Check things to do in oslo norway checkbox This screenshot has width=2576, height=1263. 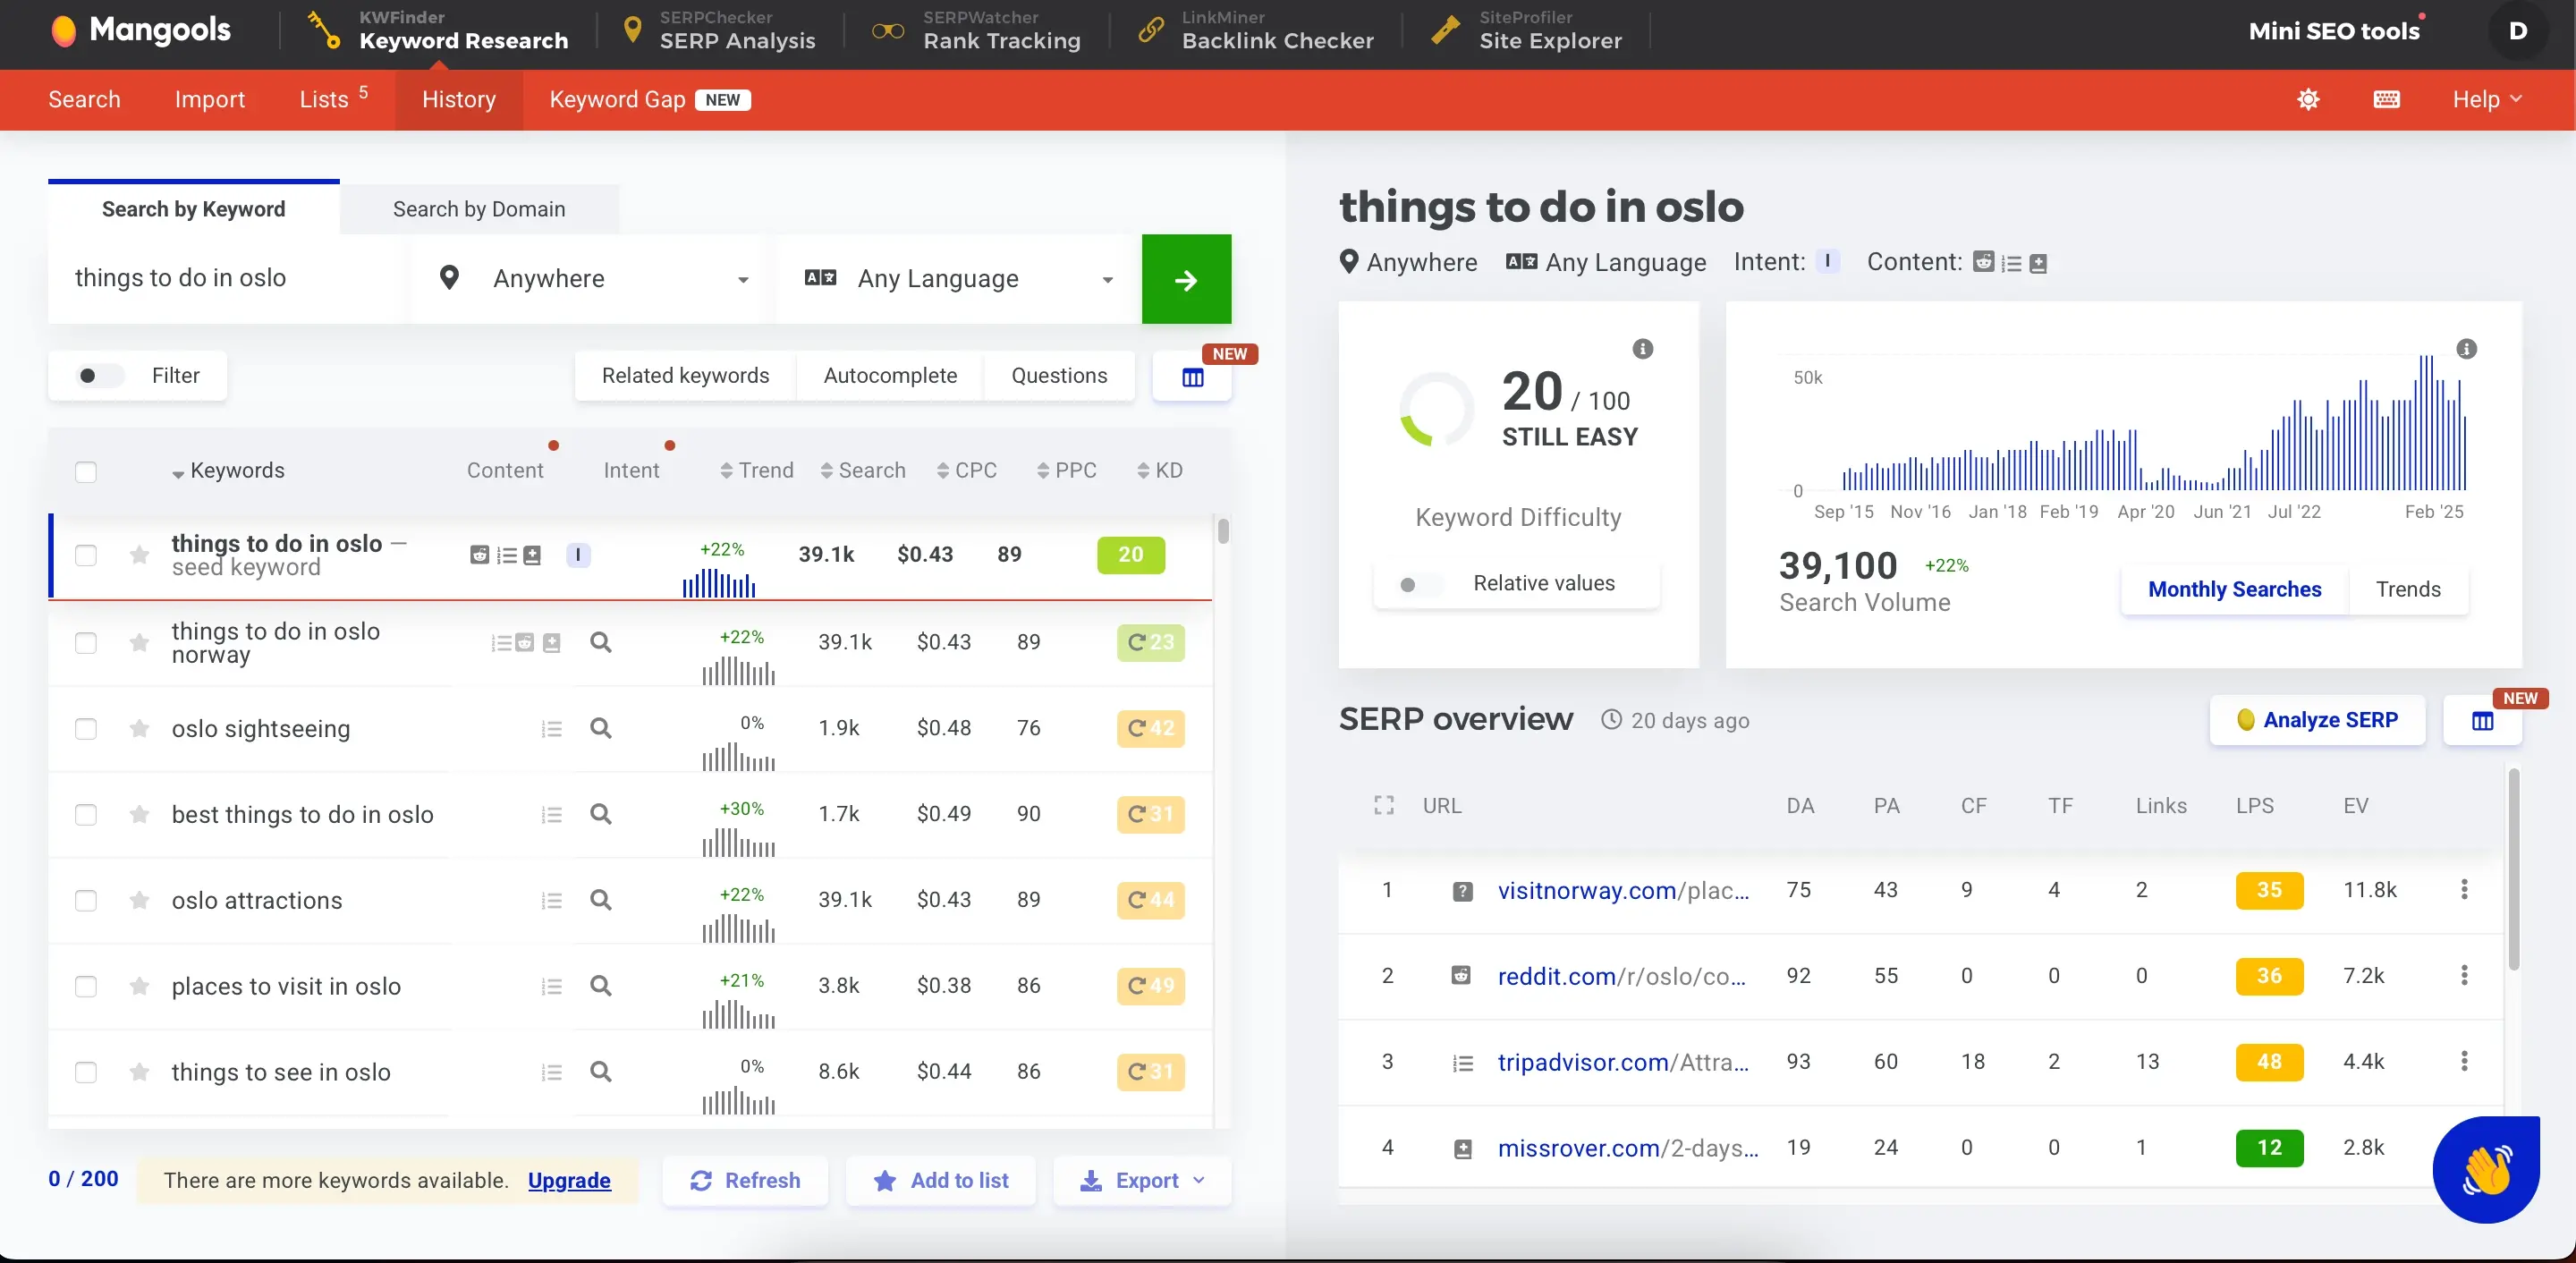(x=86, y=642)
